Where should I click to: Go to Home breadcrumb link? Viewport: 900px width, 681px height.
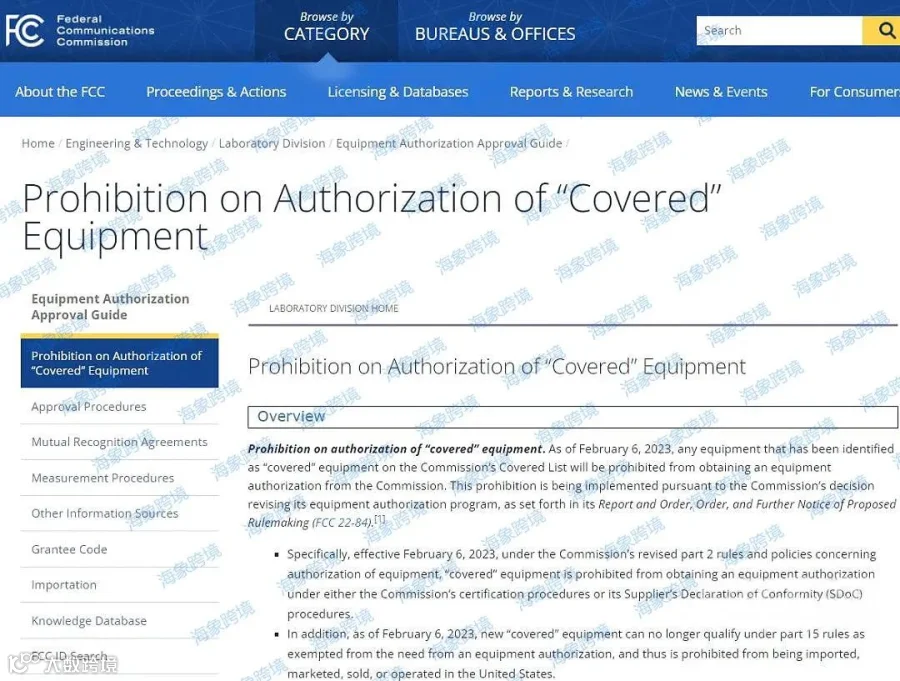[38, 143]
